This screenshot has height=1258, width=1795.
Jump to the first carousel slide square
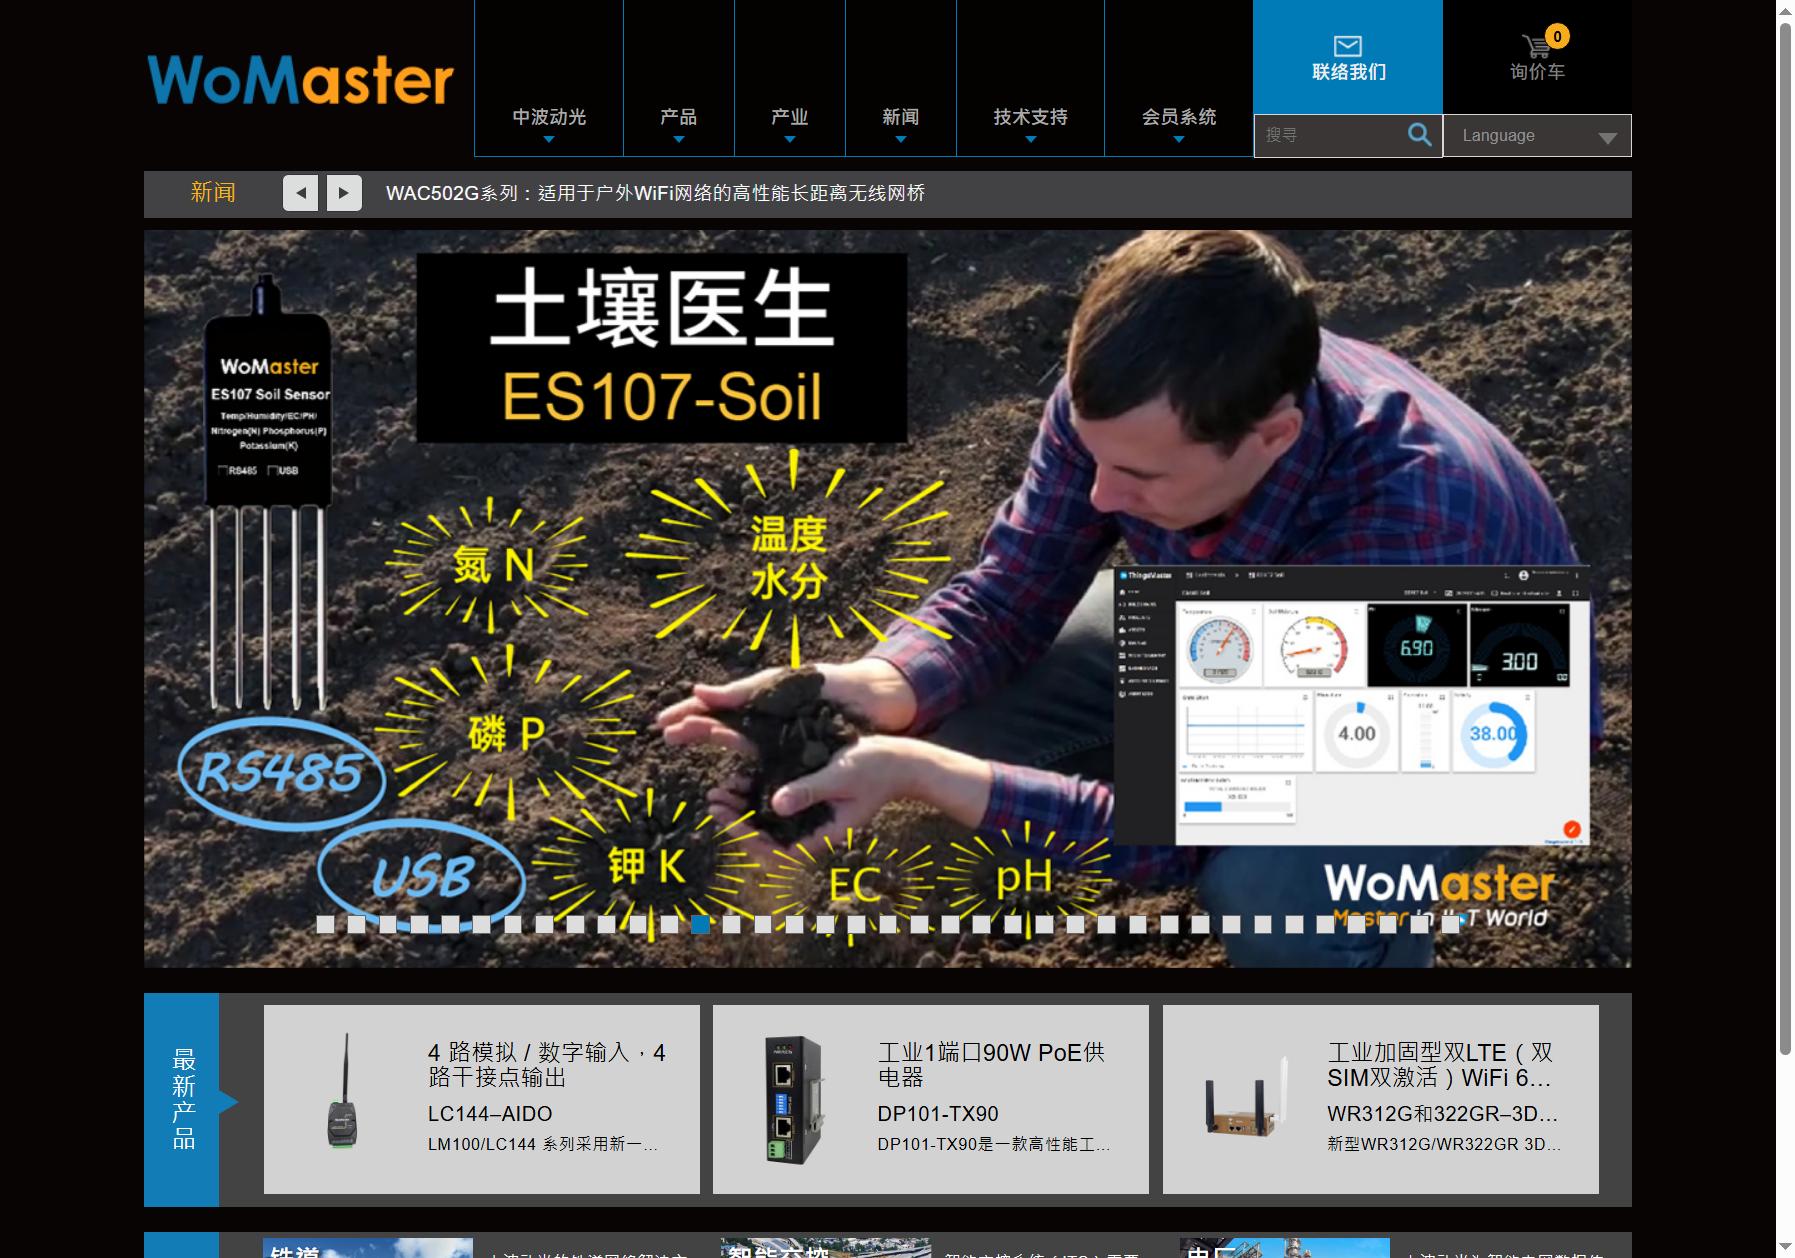[x=325, y=924]
